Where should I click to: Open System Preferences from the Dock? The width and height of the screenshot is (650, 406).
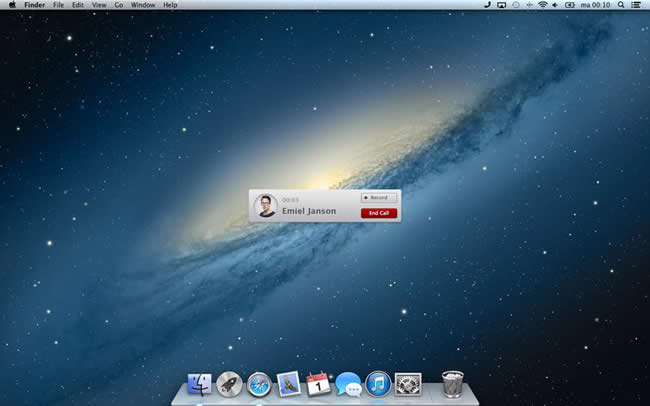[x=408, y=384]
